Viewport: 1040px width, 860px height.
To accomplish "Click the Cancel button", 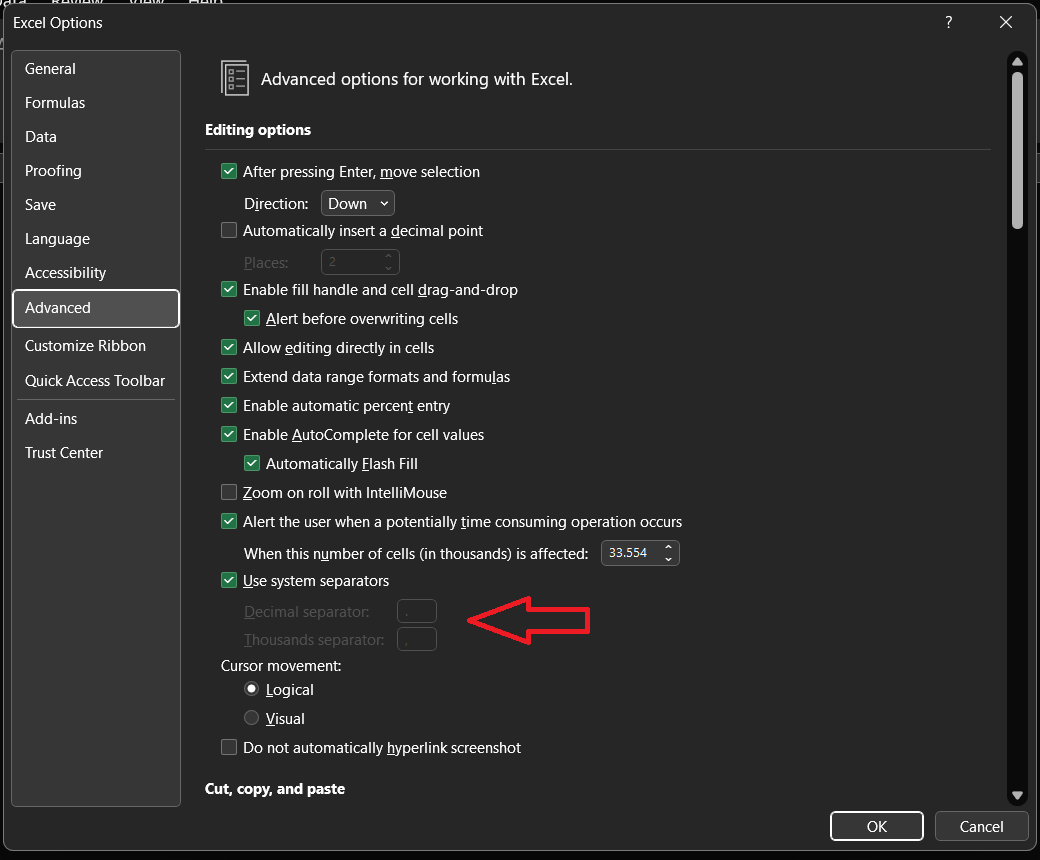I will (981, 826).
